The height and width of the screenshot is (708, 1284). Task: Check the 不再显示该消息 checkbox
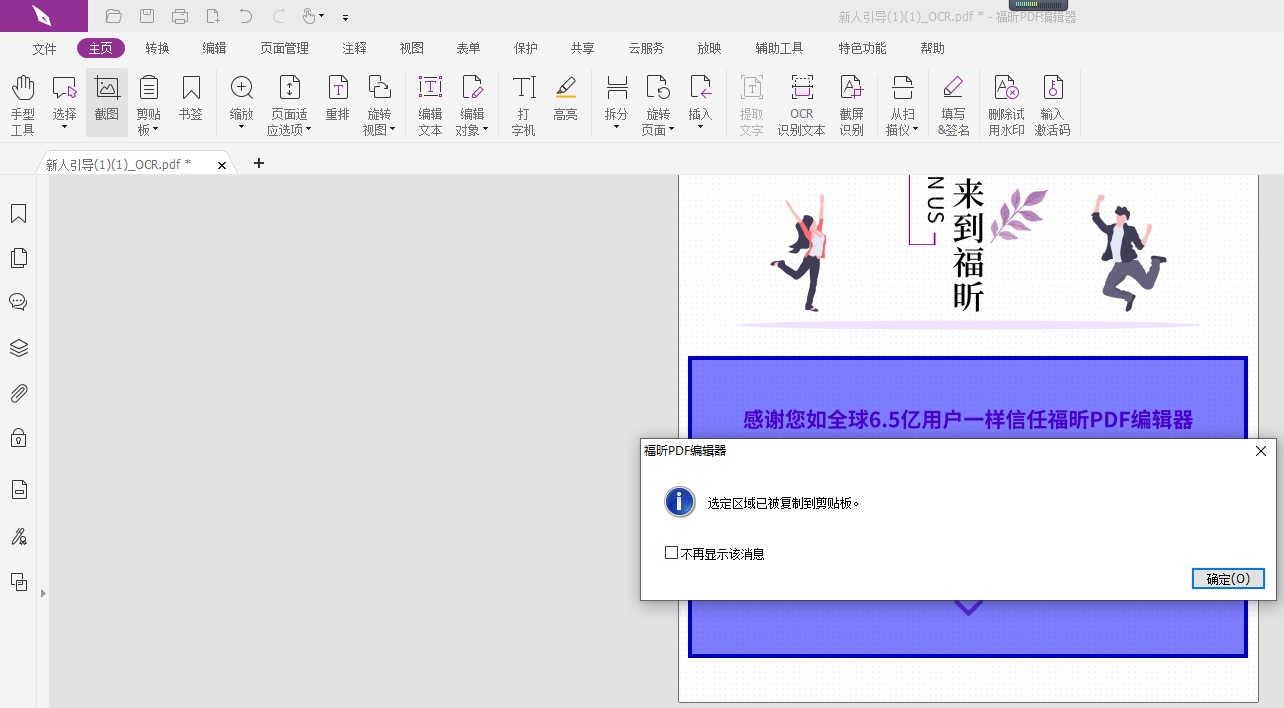[671, 551]
